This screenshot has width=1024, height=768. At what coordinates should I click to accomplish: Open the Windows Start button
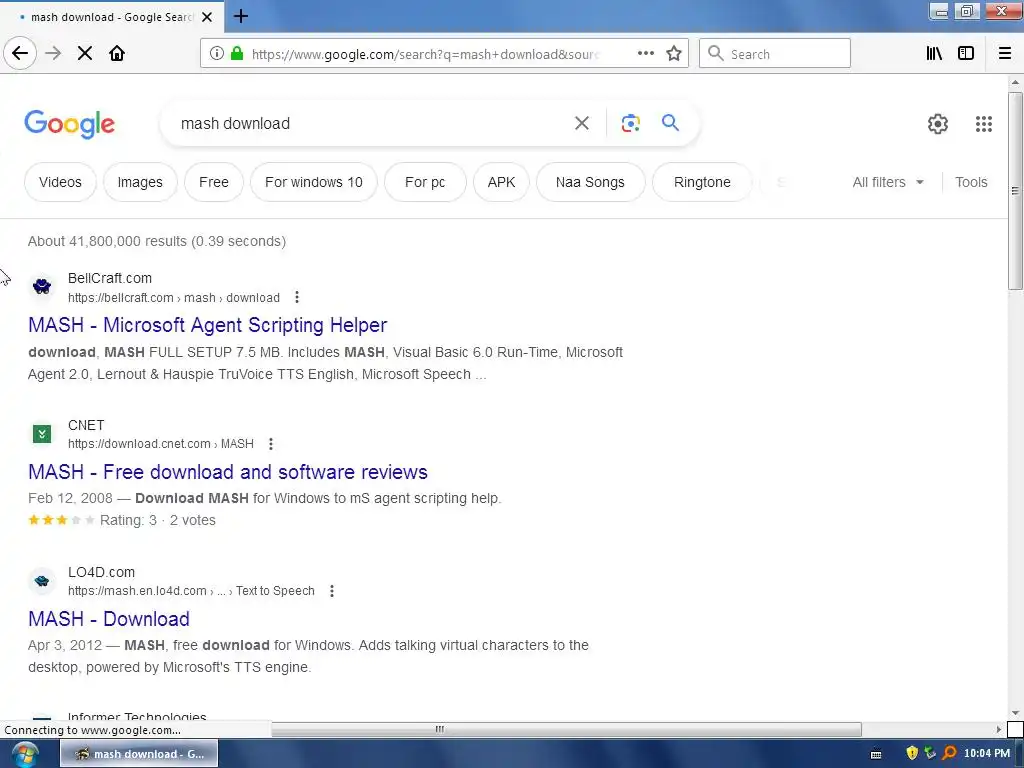pos(24,754)
